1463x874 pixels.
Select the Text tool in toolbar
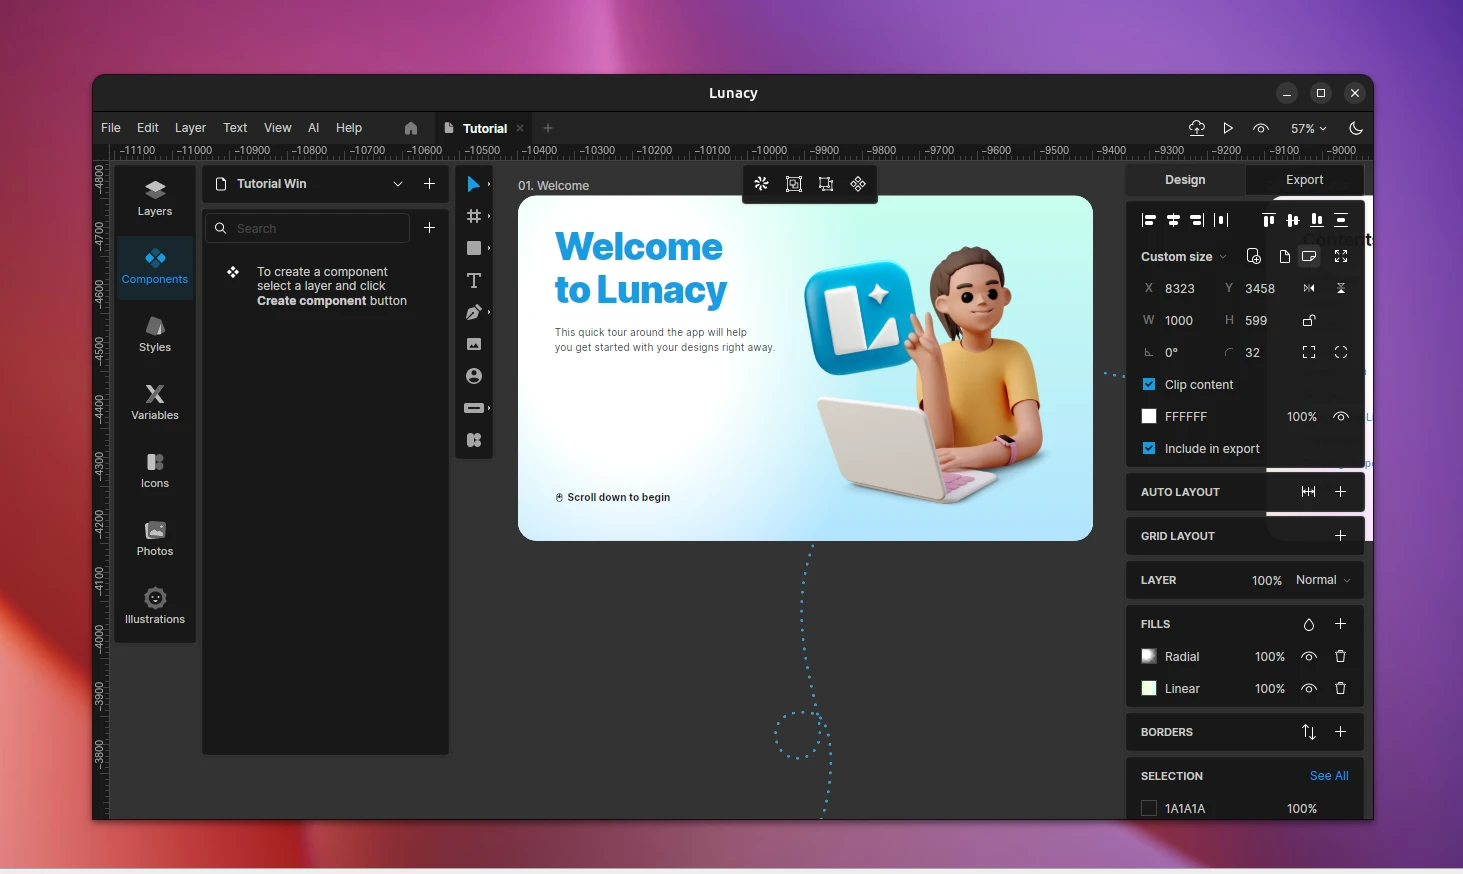tap(474, 281)
